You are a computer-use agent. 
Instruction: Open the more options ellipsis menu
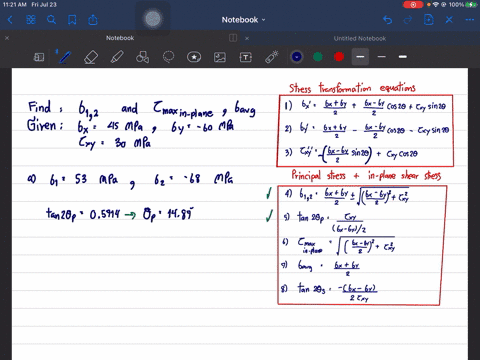pyautogui.click(x=470, y=20)
